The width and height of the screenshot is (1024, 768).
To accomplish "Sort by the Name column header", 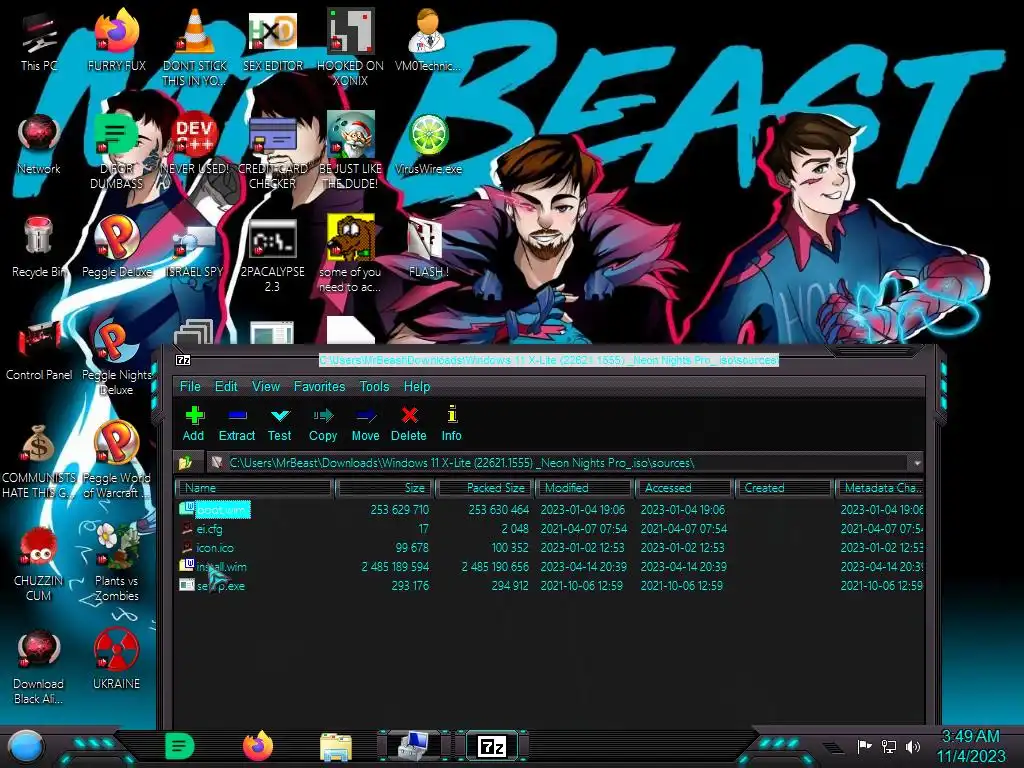I will tap(255, 488).
